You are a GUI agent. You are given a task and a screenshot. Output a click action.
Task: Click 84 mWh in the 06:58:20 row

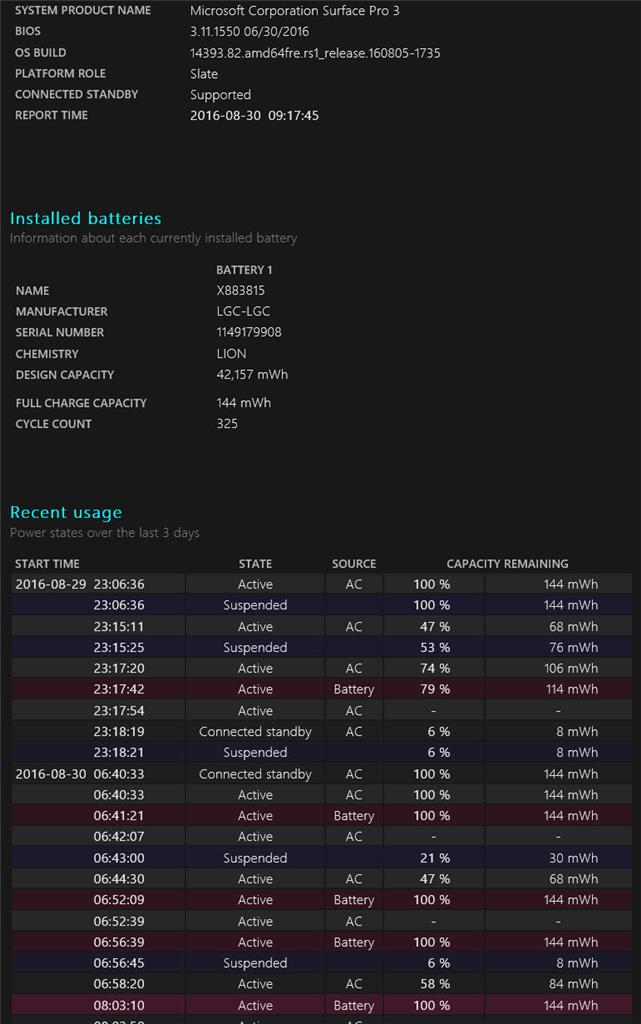pos(573,984)
